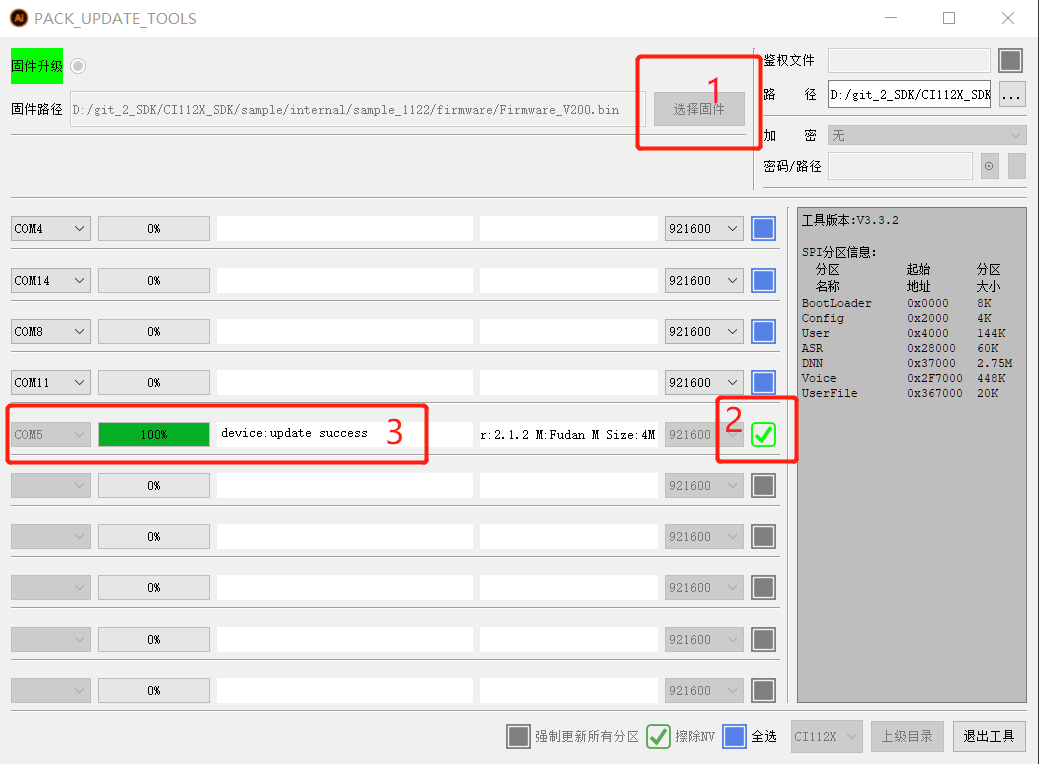Open the CI112X chip type dropdown
This screenshot has height=764, width=1039.
pyautogui.click(x=826, y=736)
